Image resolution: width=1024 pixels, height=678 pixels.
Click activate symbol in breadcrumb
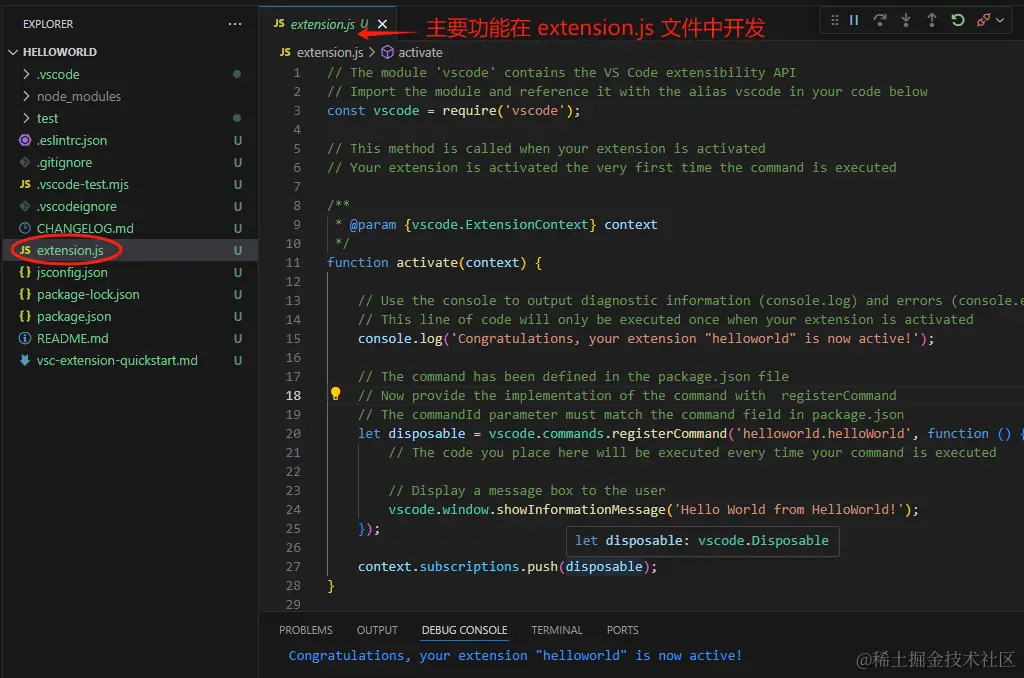(x=420, y=52)
